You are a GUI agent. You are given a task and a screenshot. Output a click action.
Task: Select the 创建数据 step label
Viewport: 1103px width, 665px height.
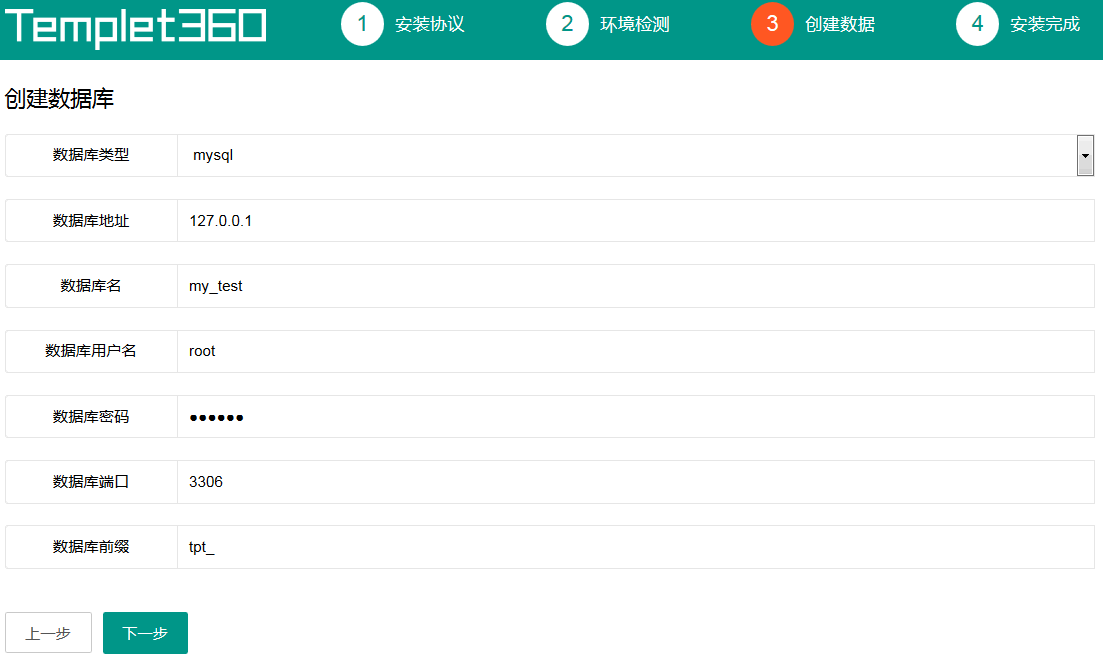[840, 25]
